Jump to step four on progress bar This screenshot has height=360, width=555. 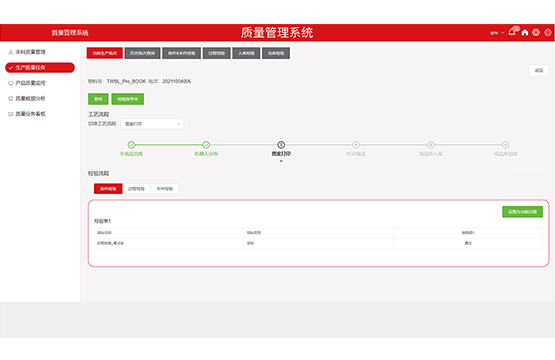pyautogui.click(x=356, y=144)
